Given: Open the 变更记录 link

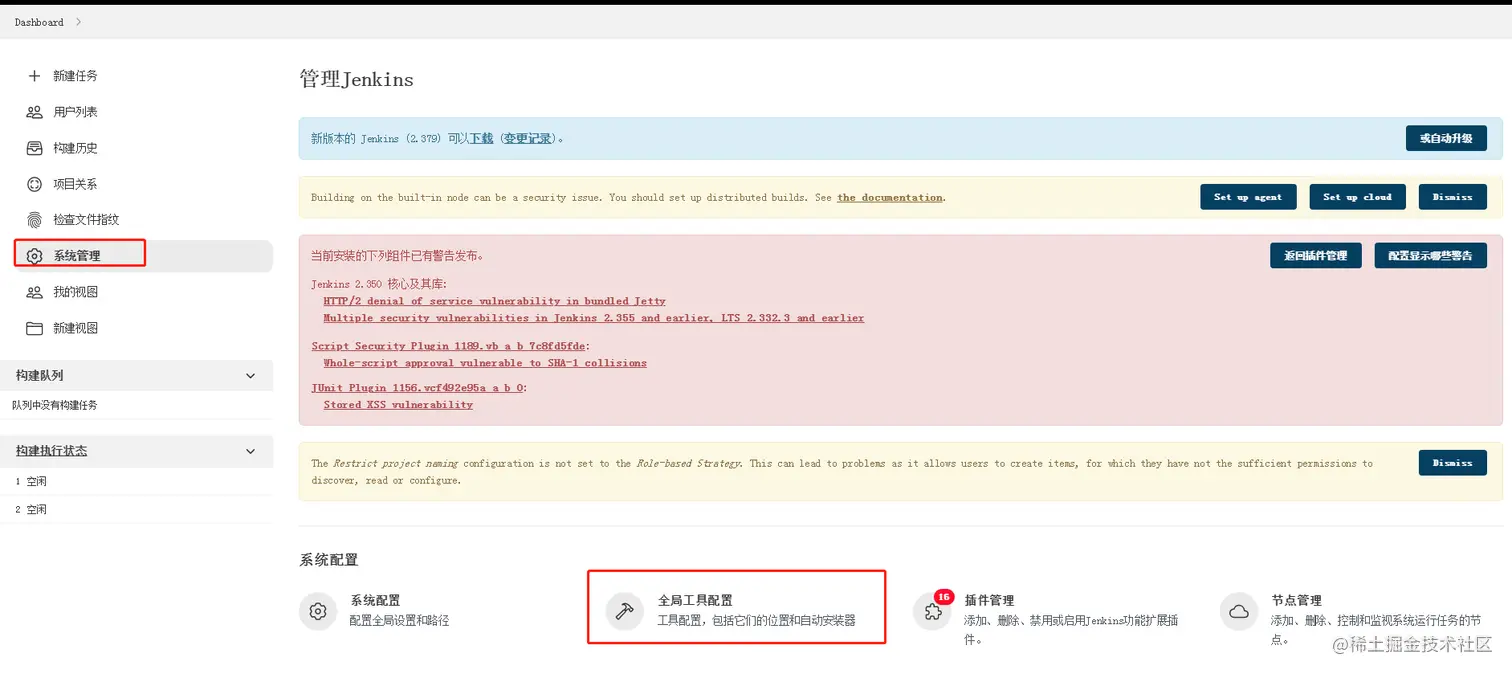Looking at the screenshot, I should [x=527, y=139].
